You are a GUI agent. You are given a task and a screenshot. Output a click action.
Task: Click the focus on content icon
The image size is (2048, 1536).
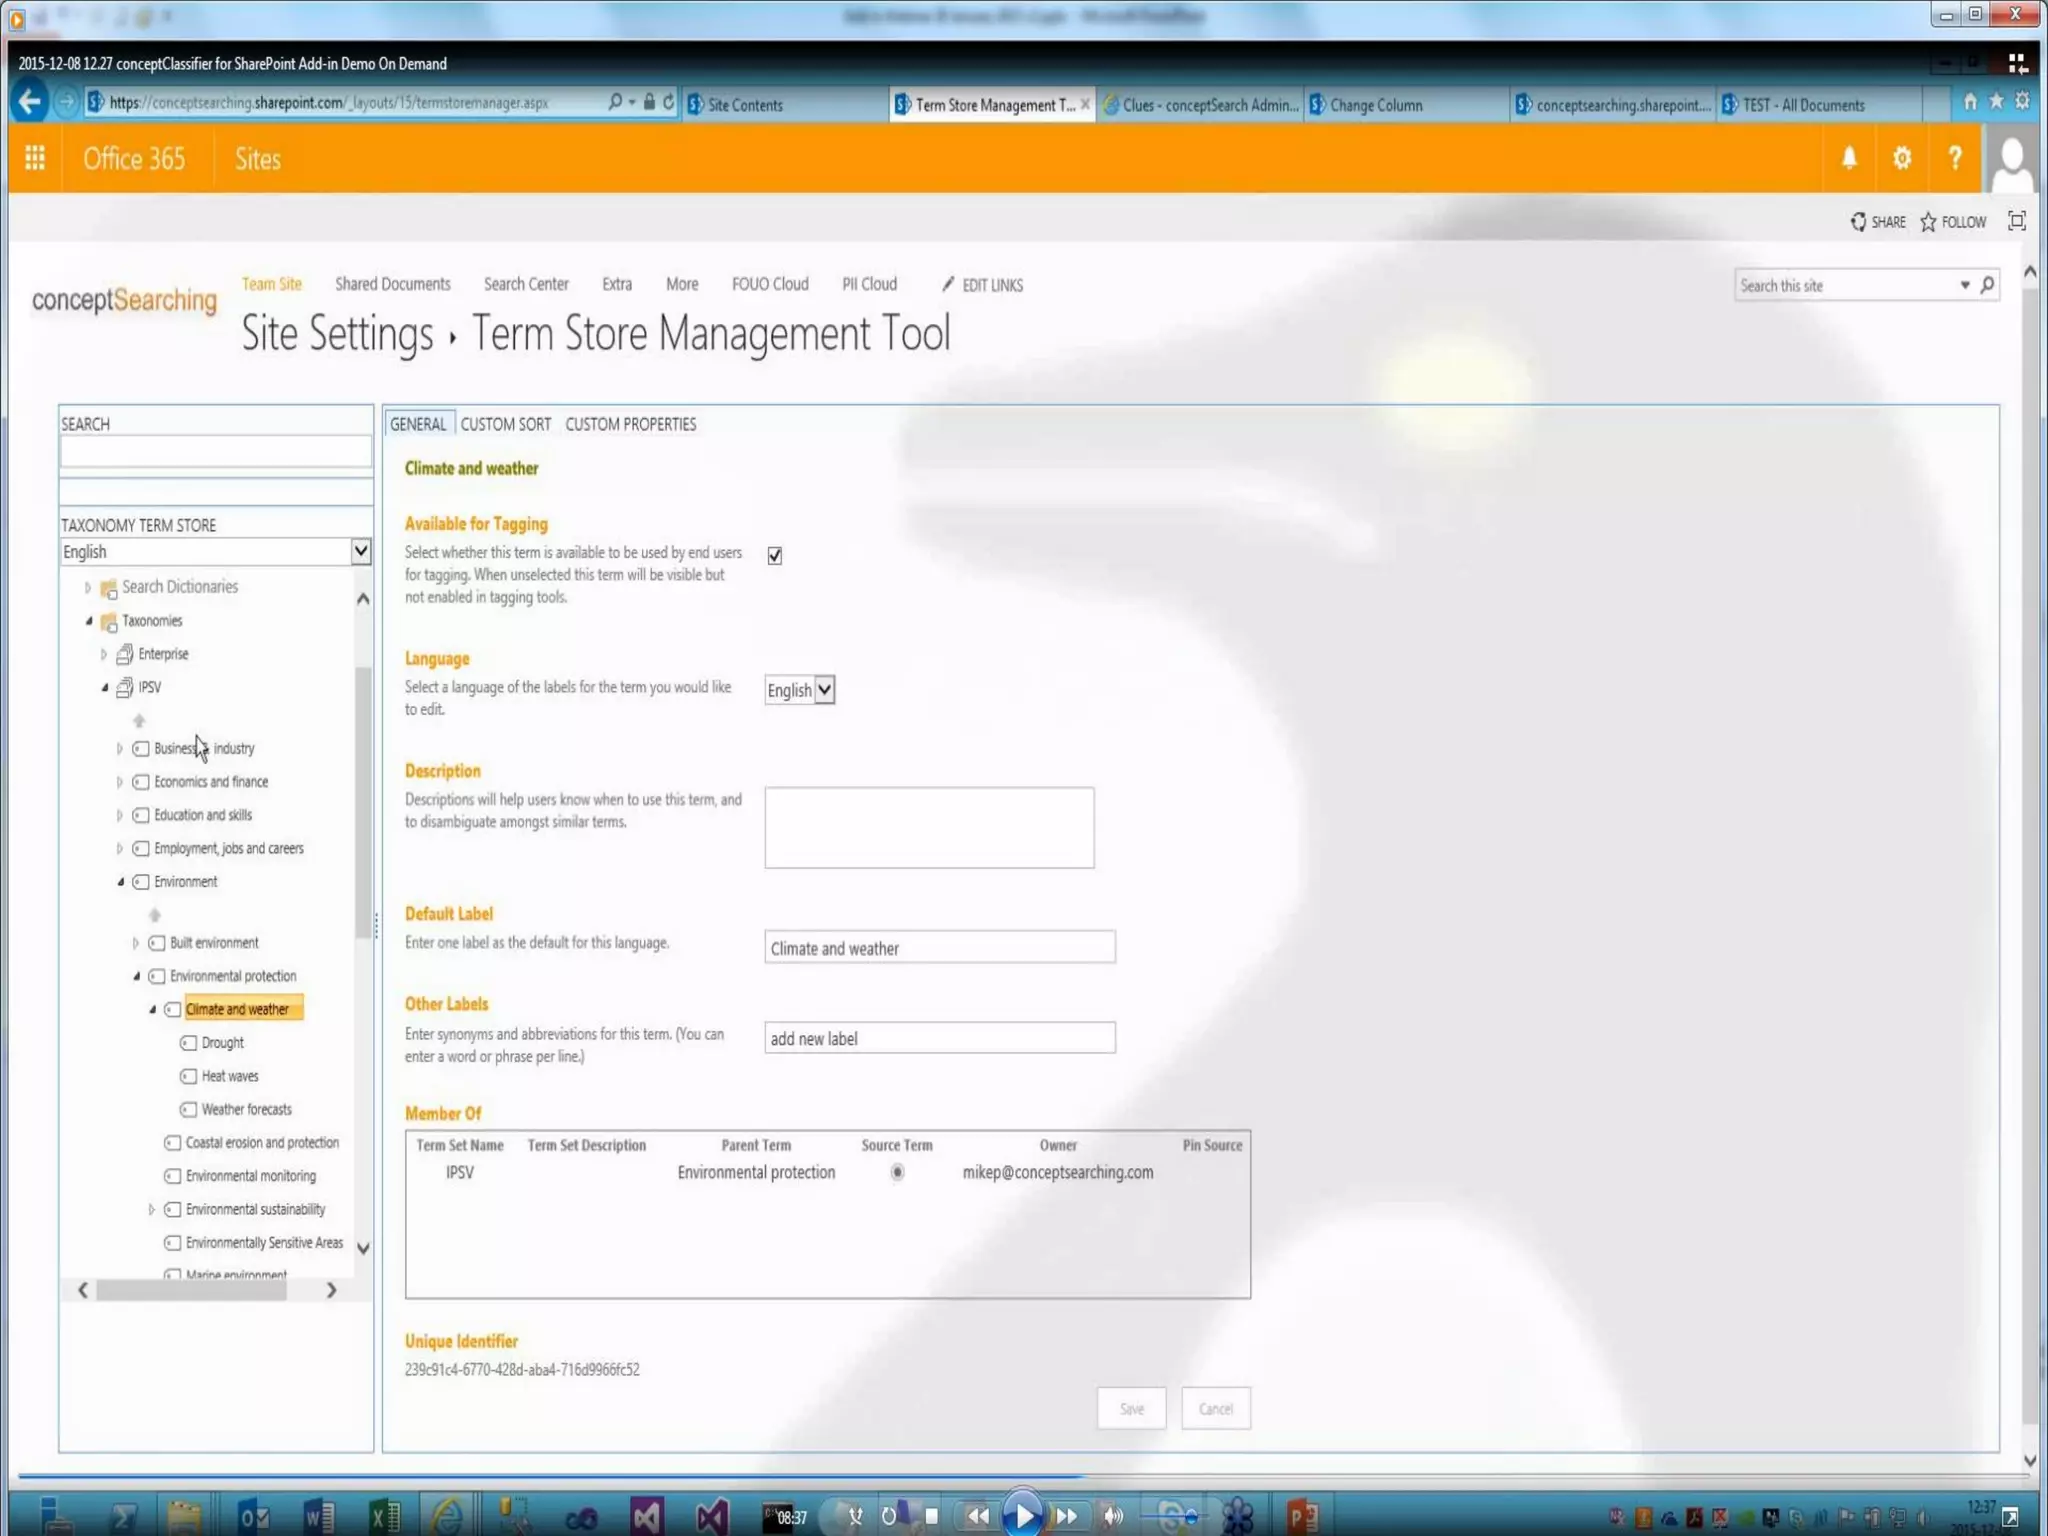(2016, 221)
